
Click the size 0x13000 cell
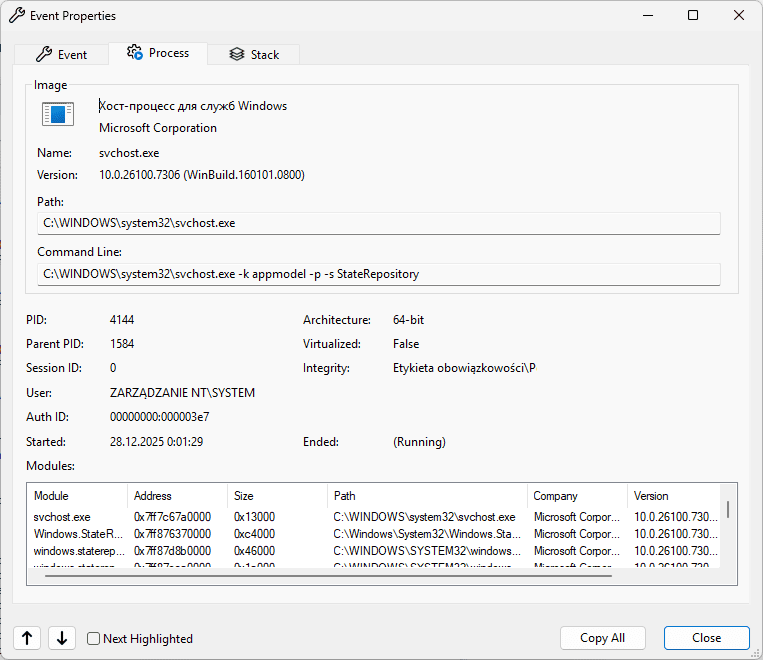pos(254,517)
